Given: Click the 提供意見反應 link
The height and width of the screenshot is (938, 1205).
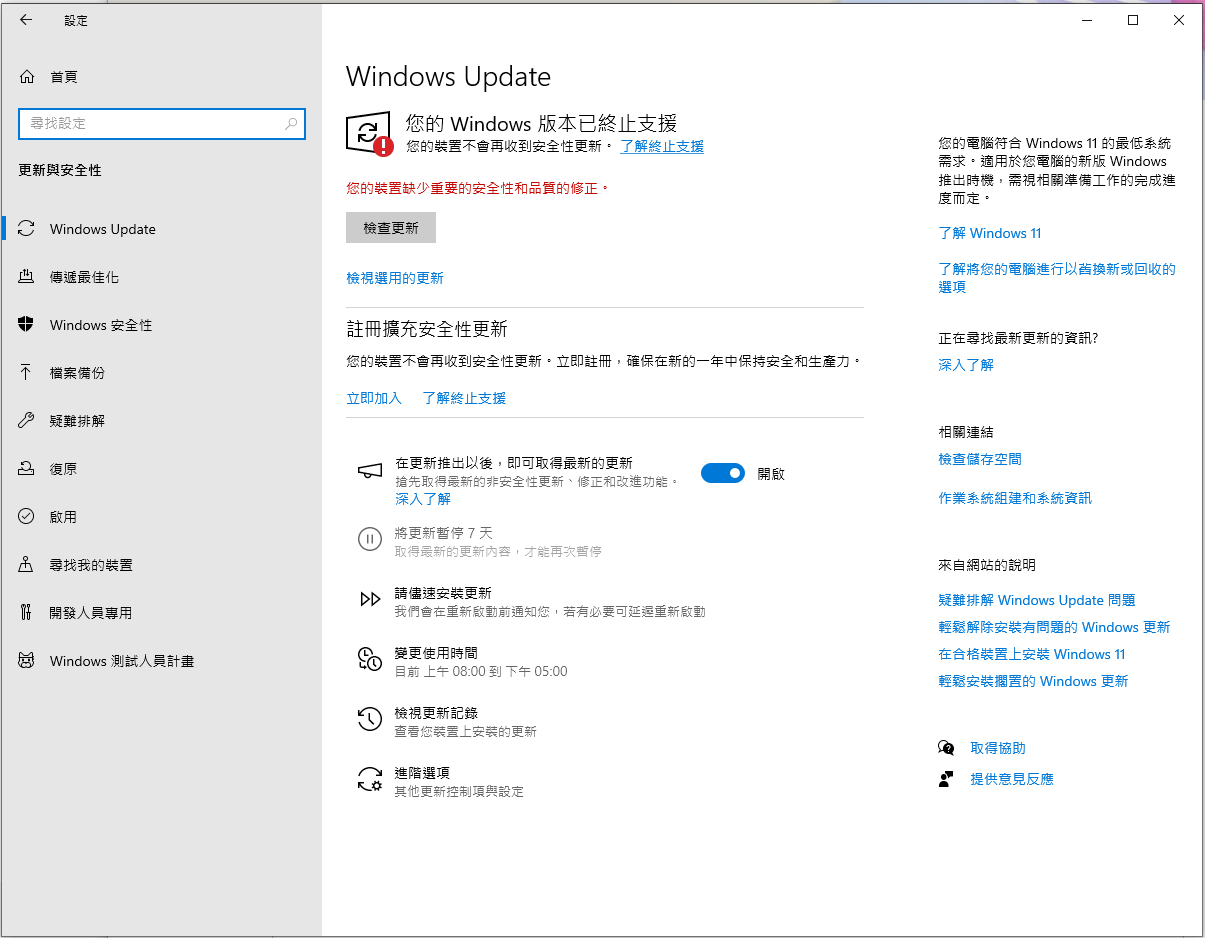Looking at the screenshot, I should pos(1012,779).
